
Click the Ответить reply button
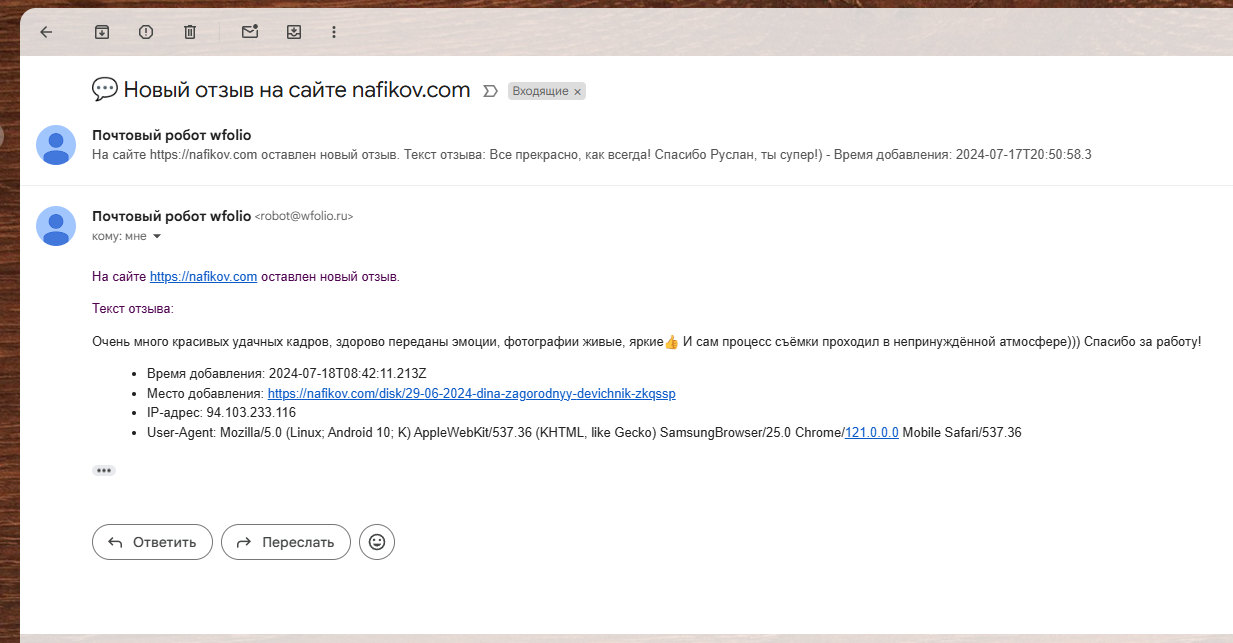152,541
